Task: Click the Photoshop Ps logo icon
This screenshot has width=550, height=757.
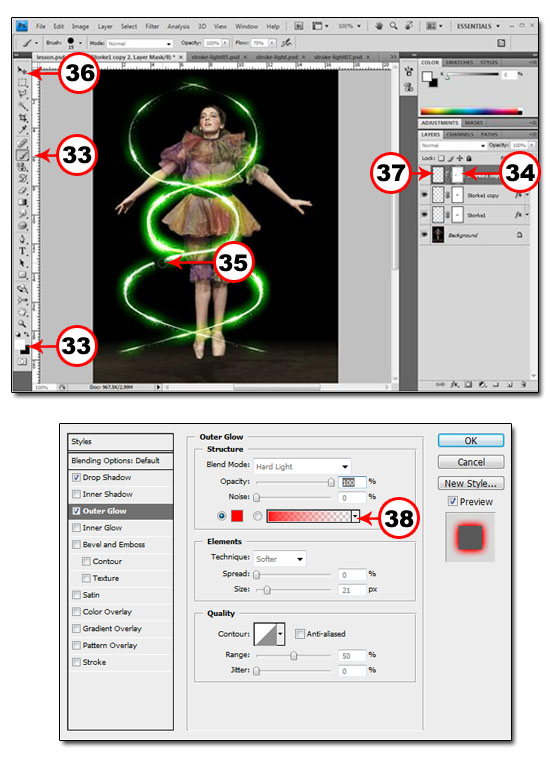Action: click(22, 26)
